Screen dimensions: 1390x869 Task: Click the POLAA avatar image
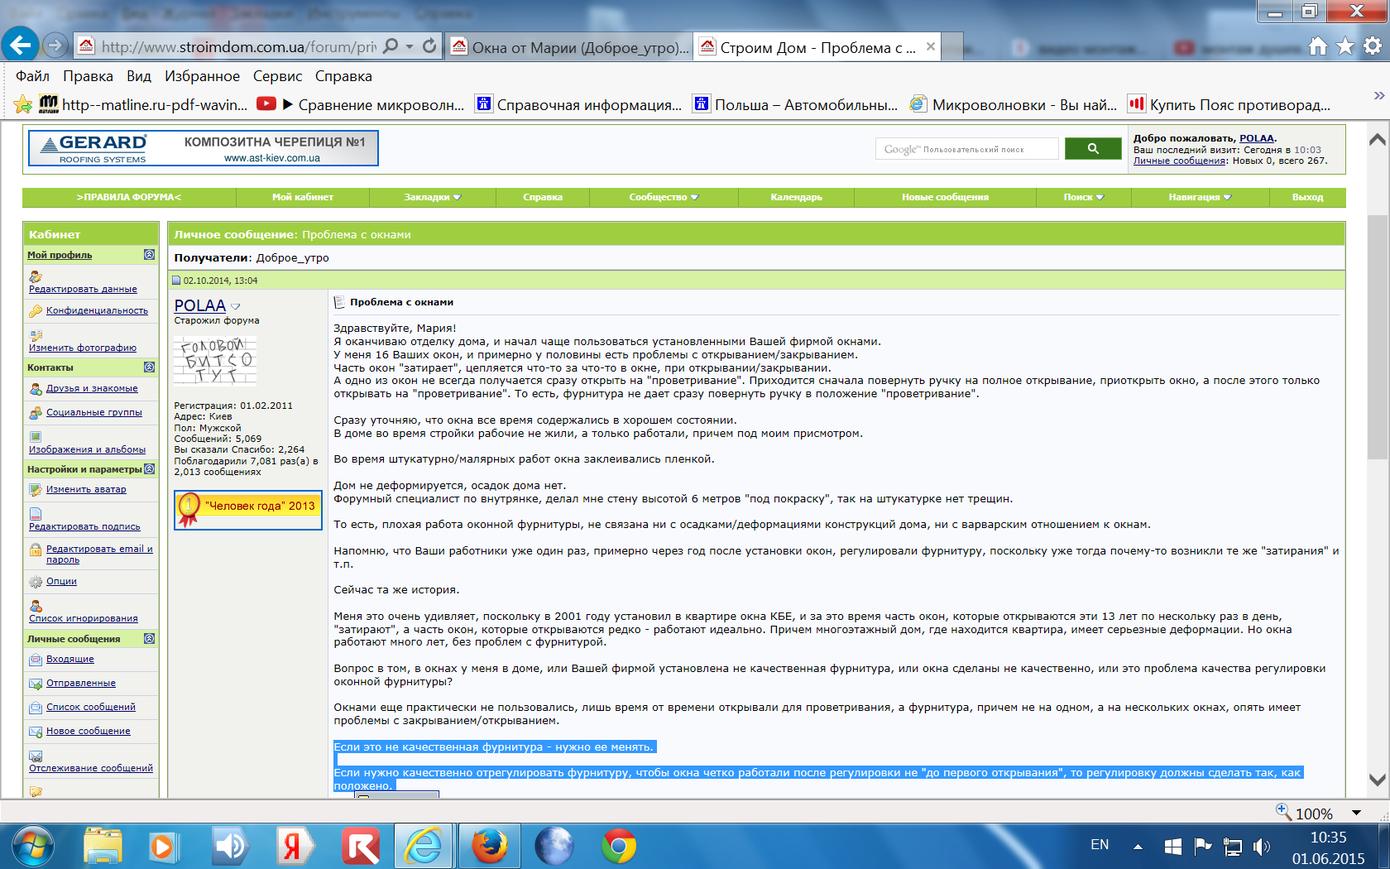[x=215, y=360]
